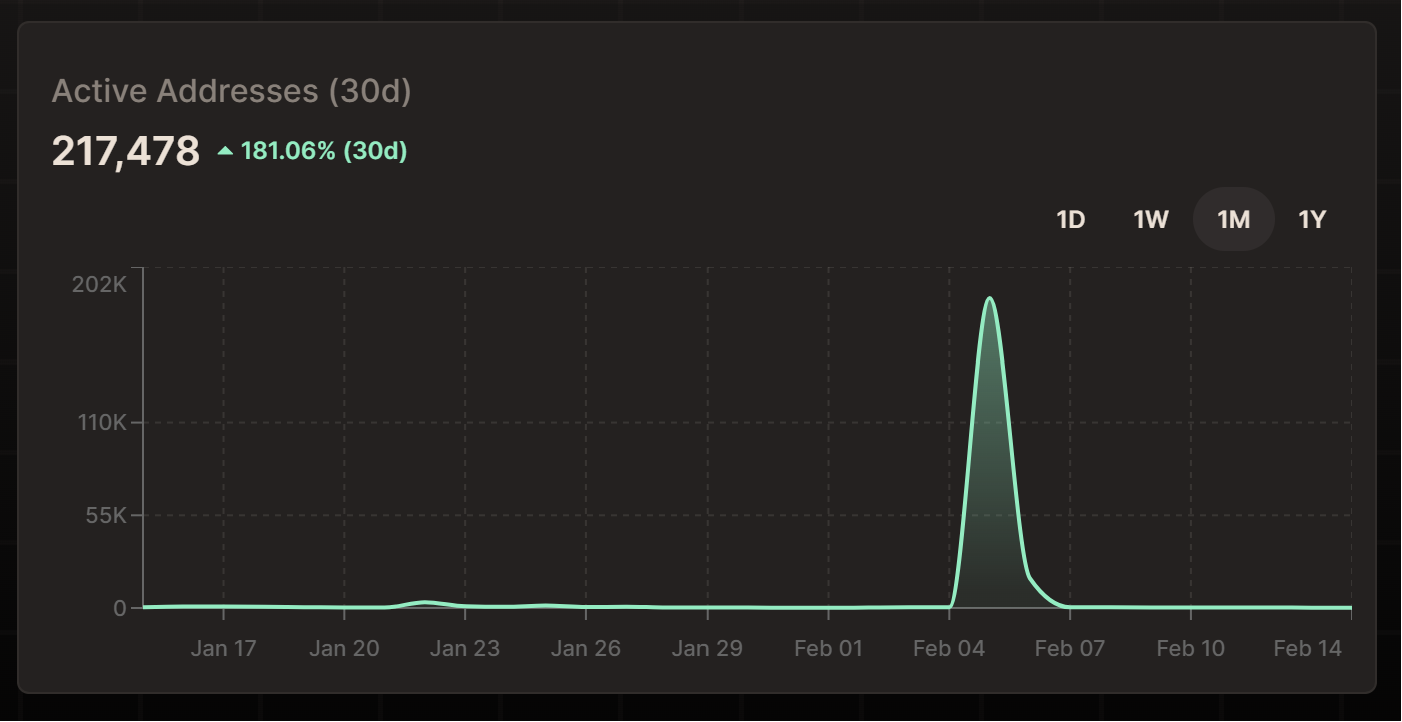
Task: Click the green up-arrow change icon
Action: (226, 152)
